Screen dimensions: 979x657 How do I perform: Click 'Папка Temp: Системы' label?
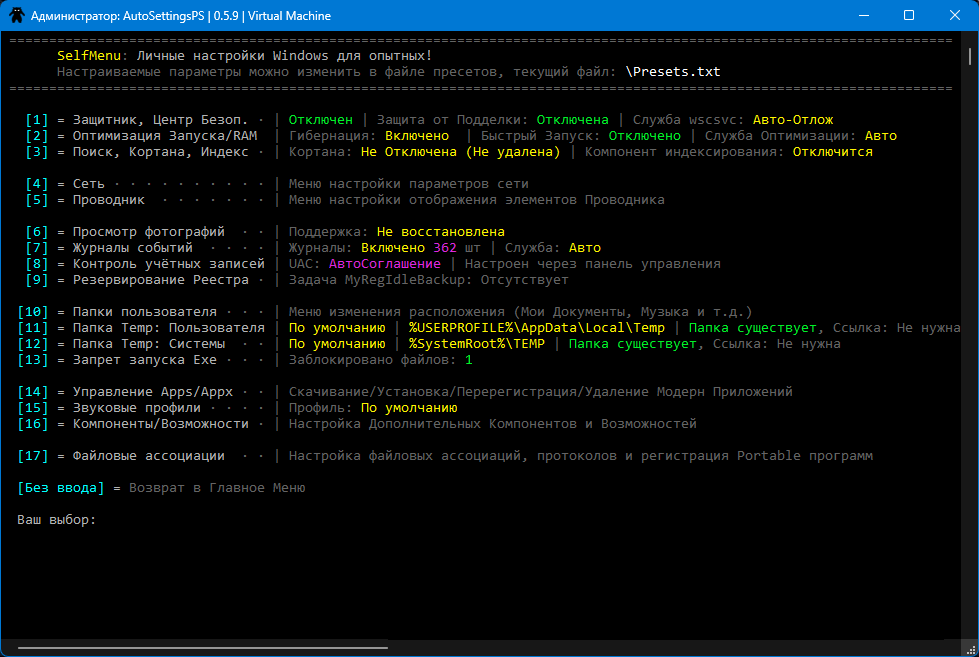pyautogui.click(x=149, y=343)
